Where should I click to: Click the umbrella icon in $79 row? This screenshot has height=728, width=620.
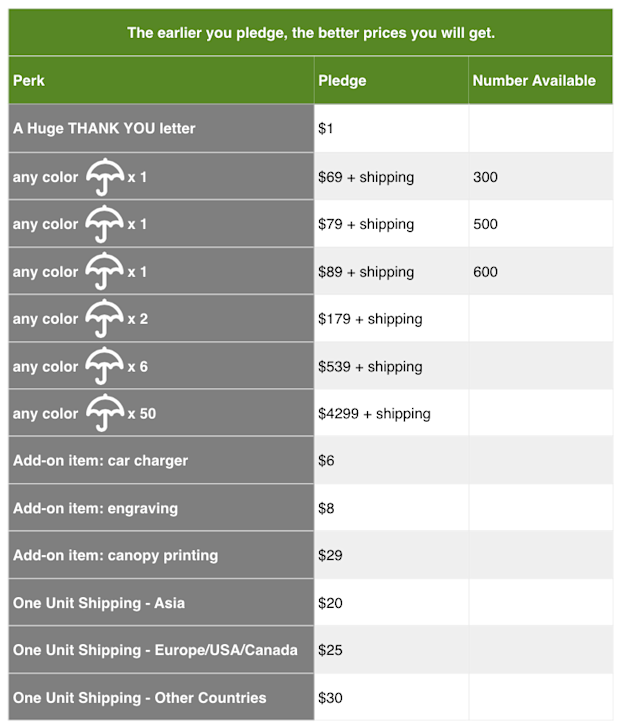(x=105, y=224)
